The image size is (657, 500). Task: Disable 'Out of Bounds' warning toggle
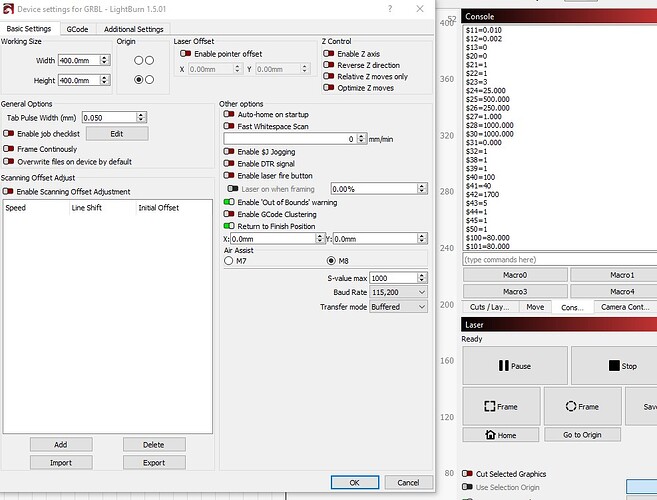point(229,202)
